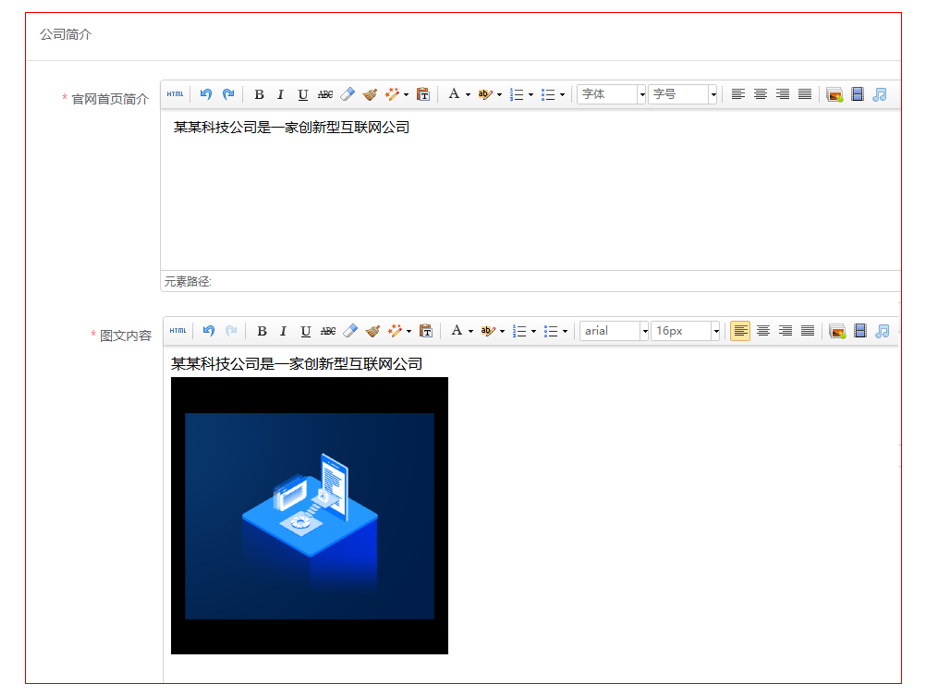This screenshot has width=930, height=699.
Task: Click the eraser clear-format icon in 官网首页简介 editor
Action: 348,94
